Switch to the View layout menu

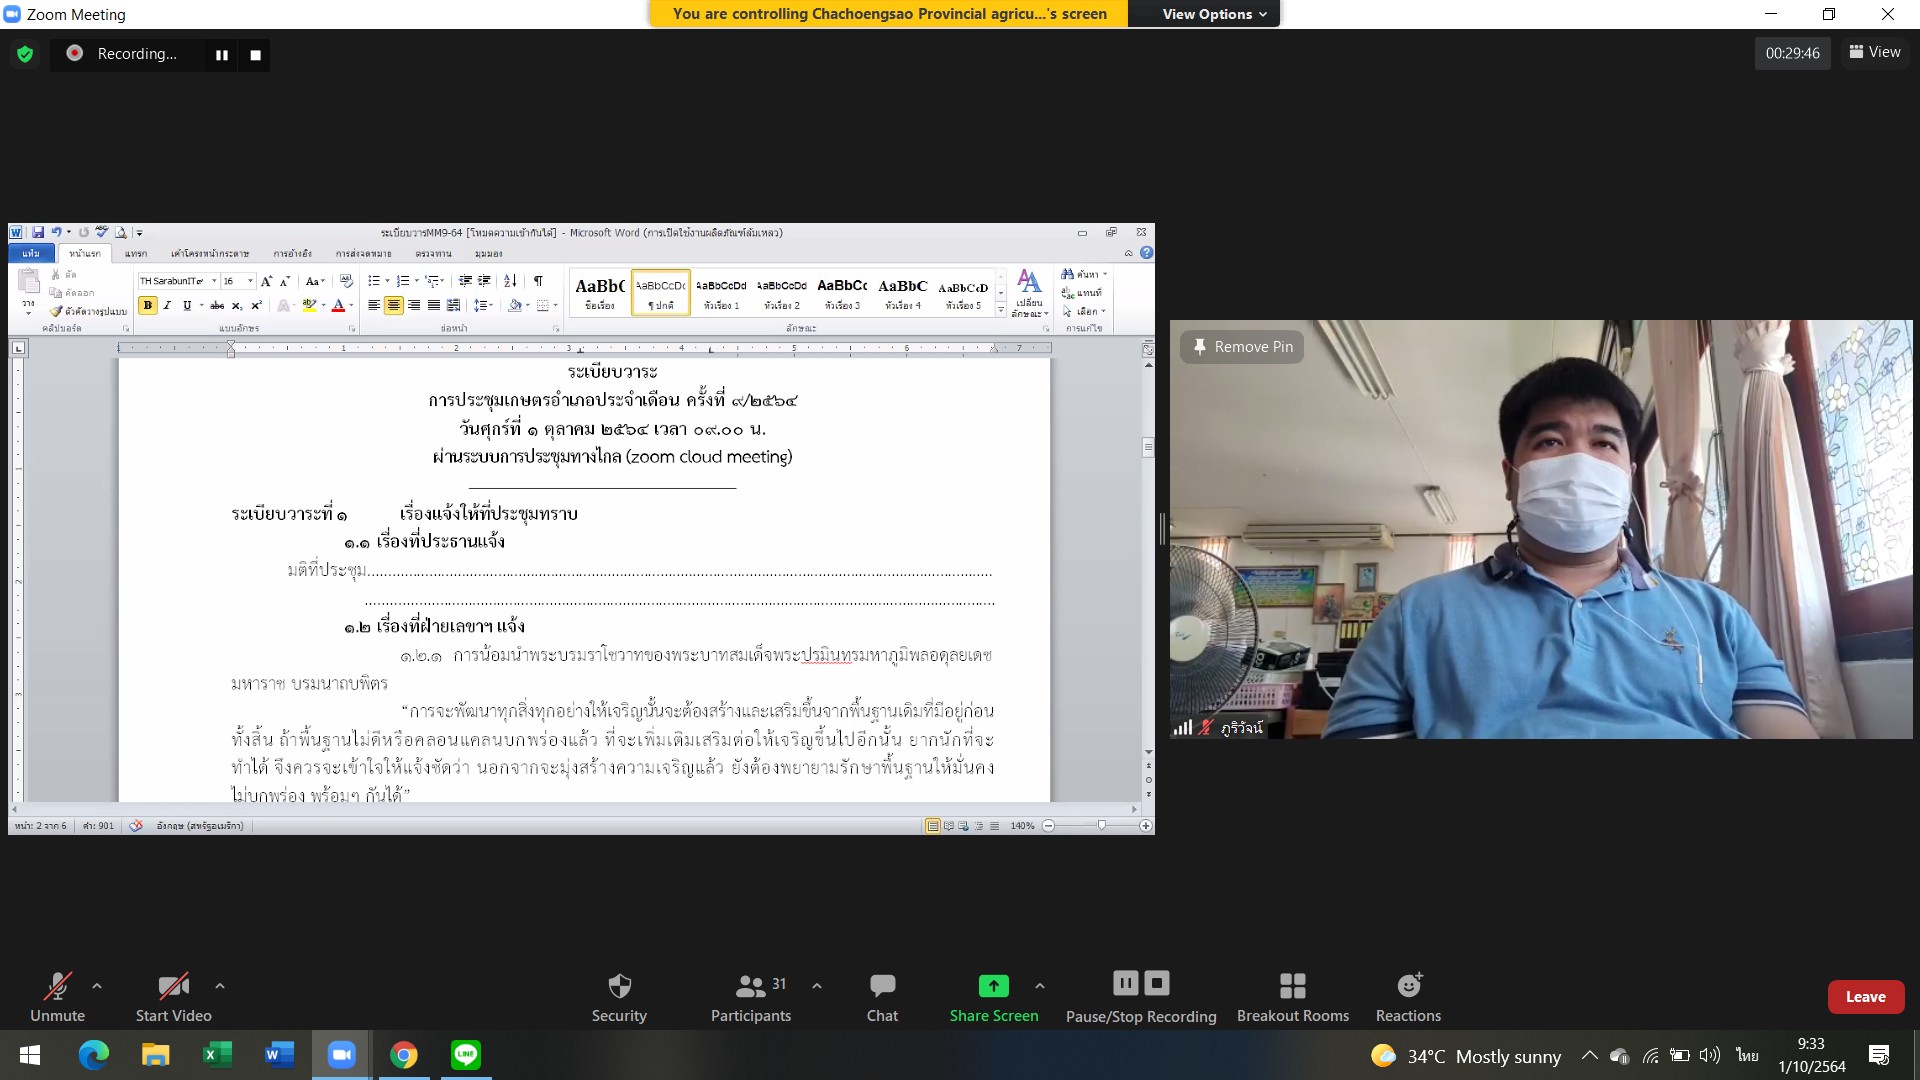[1875, 52]
